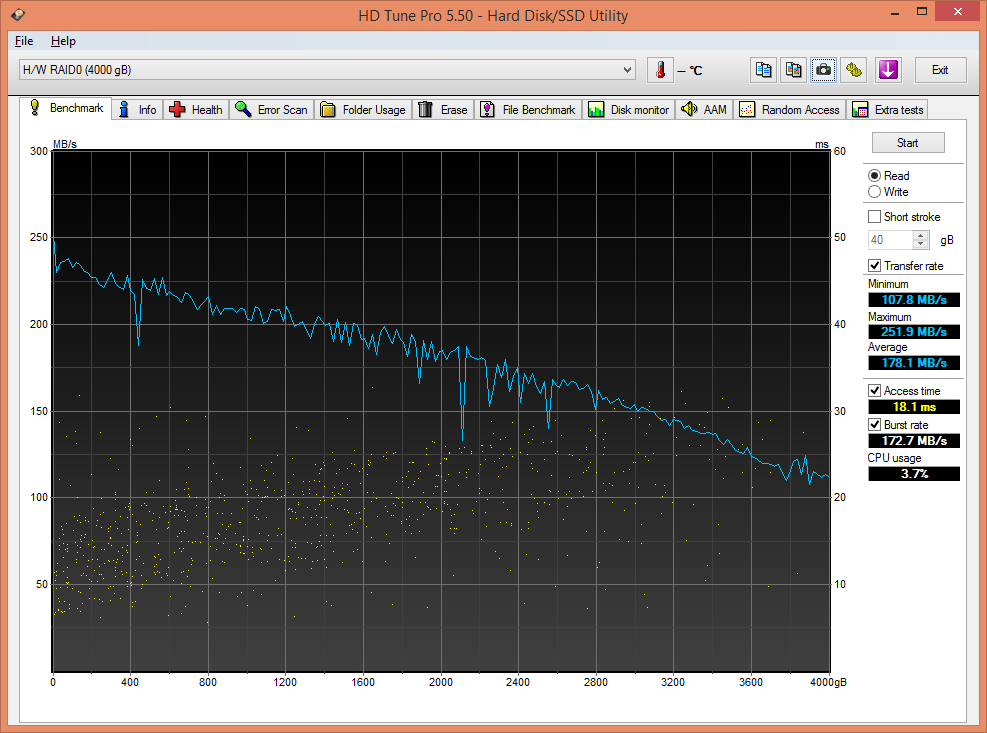
Task: Click the red cross Health icon
Action: pyautogui.click(x=177, y=110)
